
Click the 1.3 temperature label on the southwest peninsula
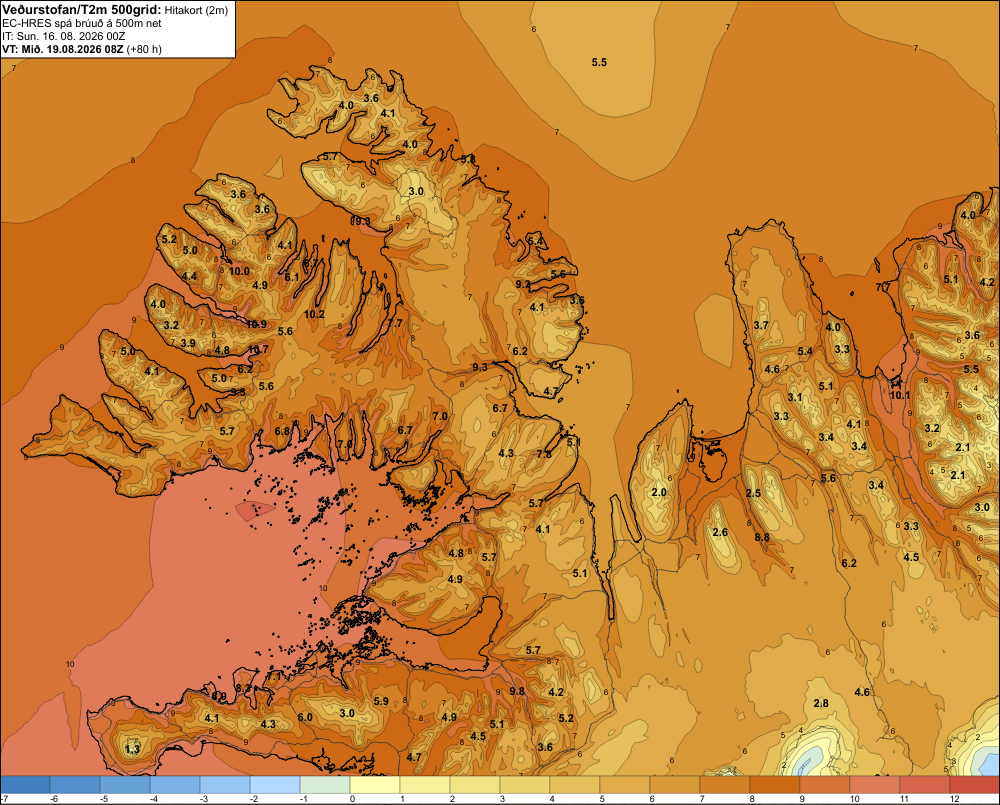(132, 749)
